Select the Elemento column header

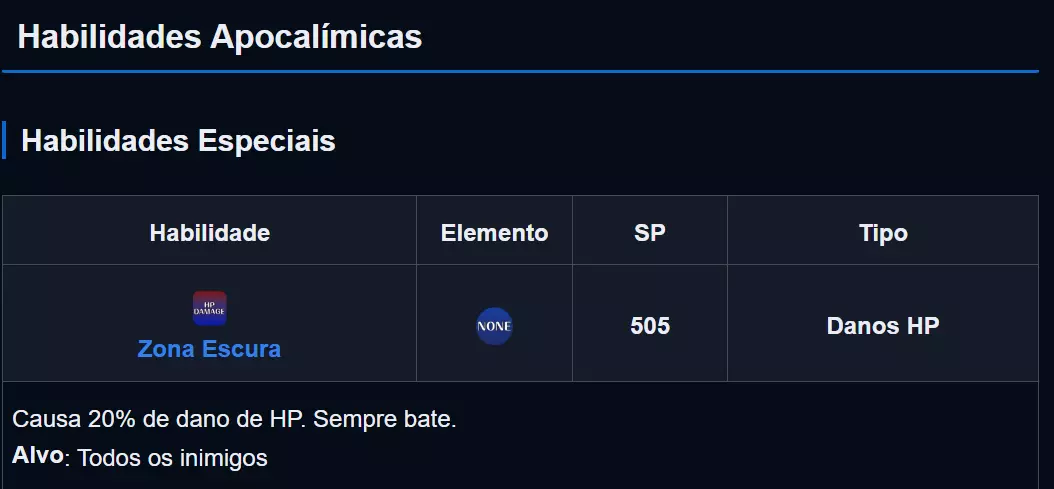coord(494,233)
